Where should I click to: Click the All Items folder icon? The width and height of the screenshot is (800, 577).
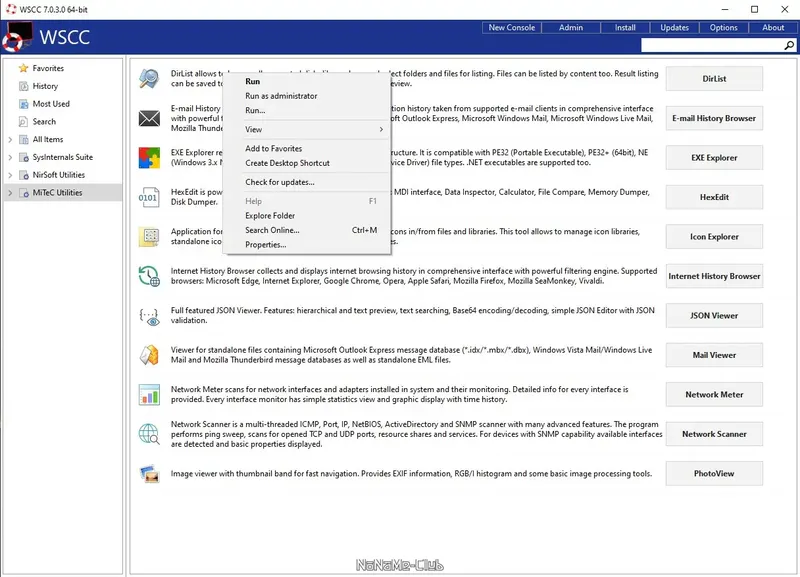(x=23, y=139)
